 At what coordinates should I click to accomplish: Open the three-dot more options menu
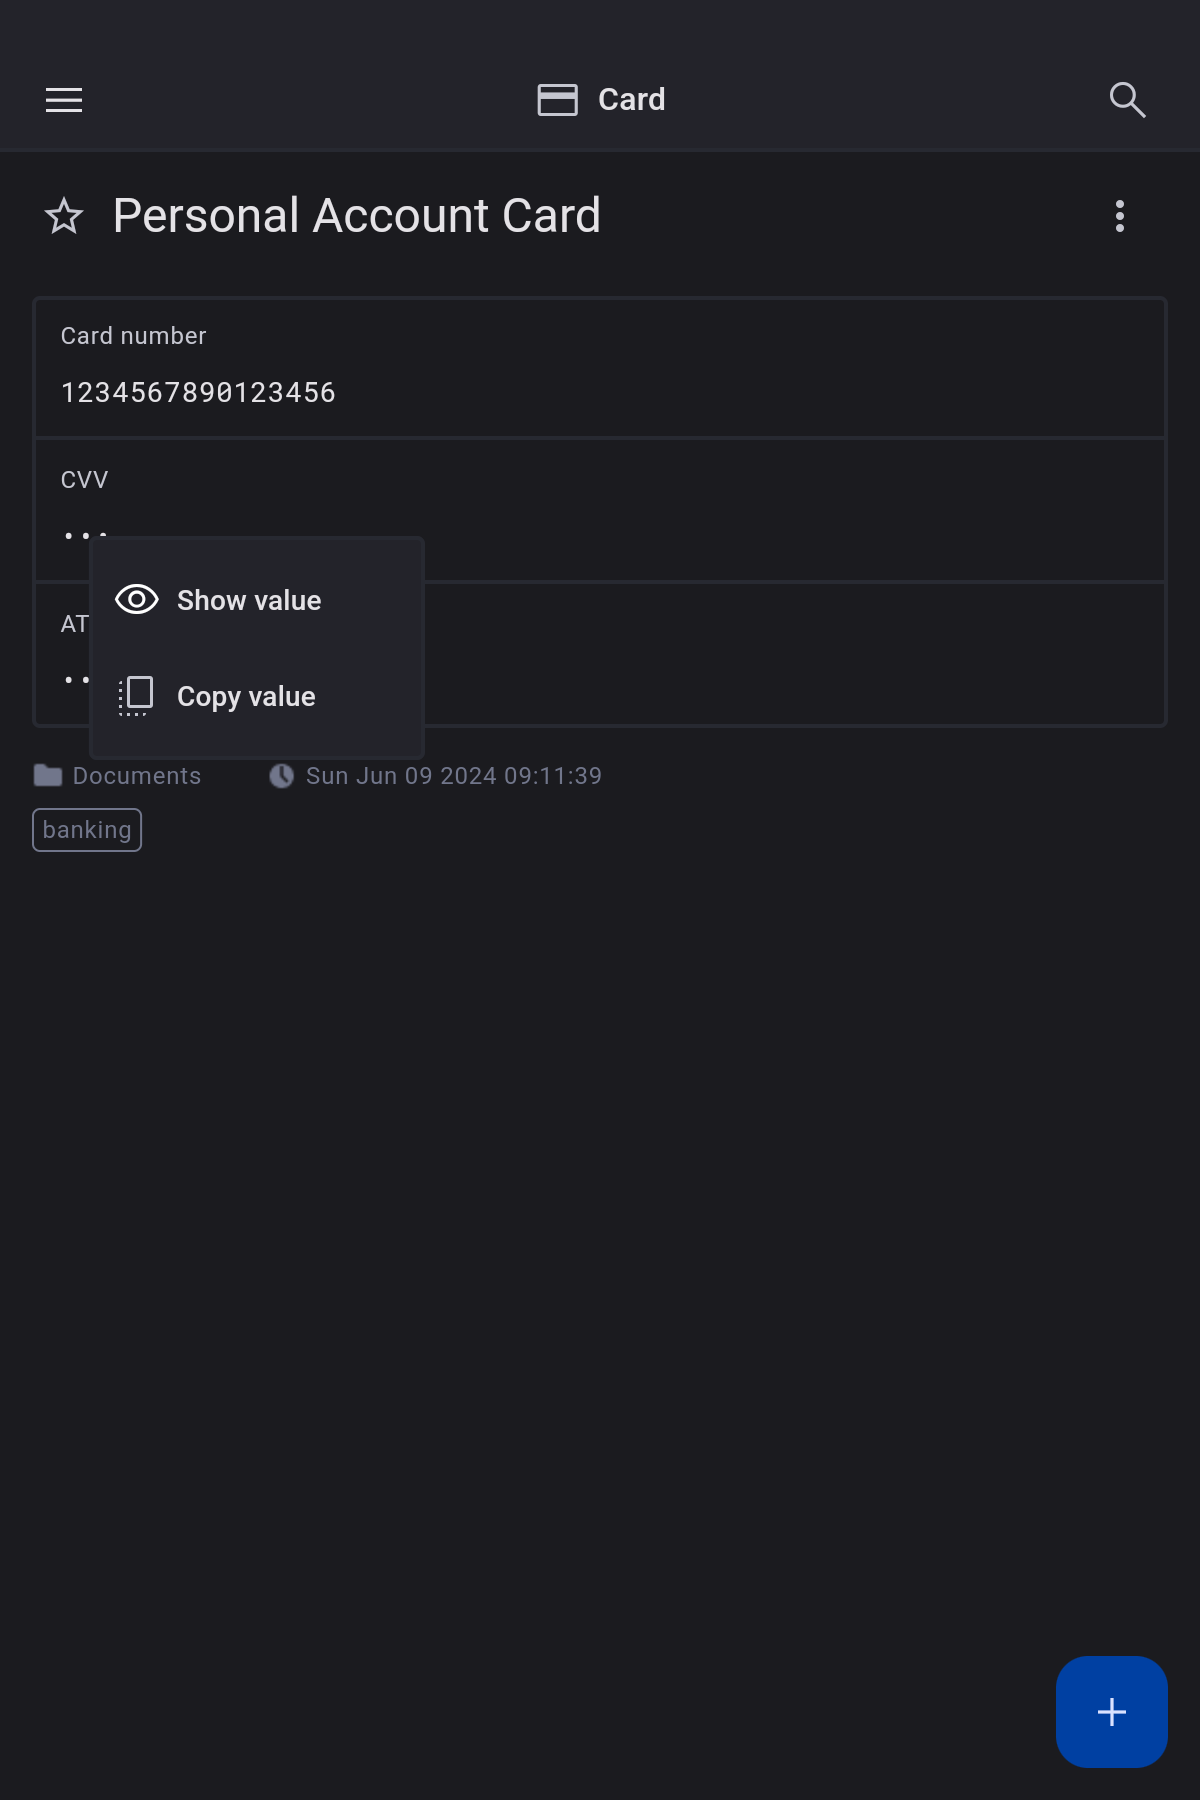1120,216
